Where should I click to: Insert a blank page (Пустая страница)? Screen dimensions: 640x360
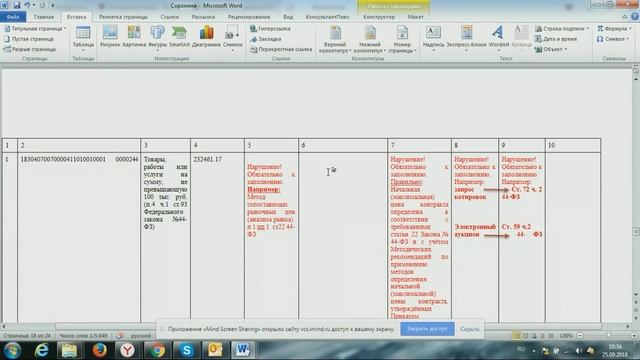[29, 39]
